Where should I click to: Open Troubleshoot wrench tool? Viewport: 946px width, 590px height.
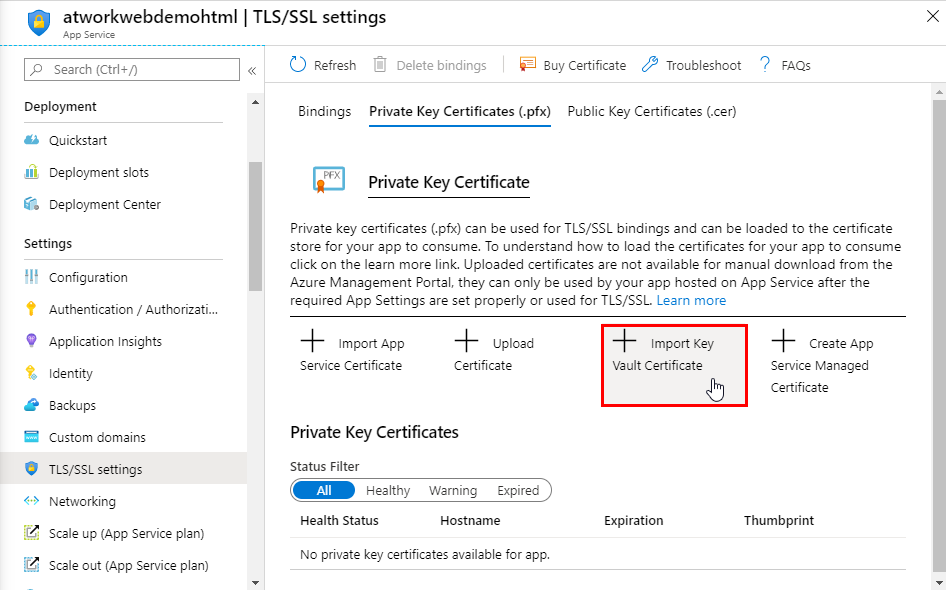click(x=650, y=65)
